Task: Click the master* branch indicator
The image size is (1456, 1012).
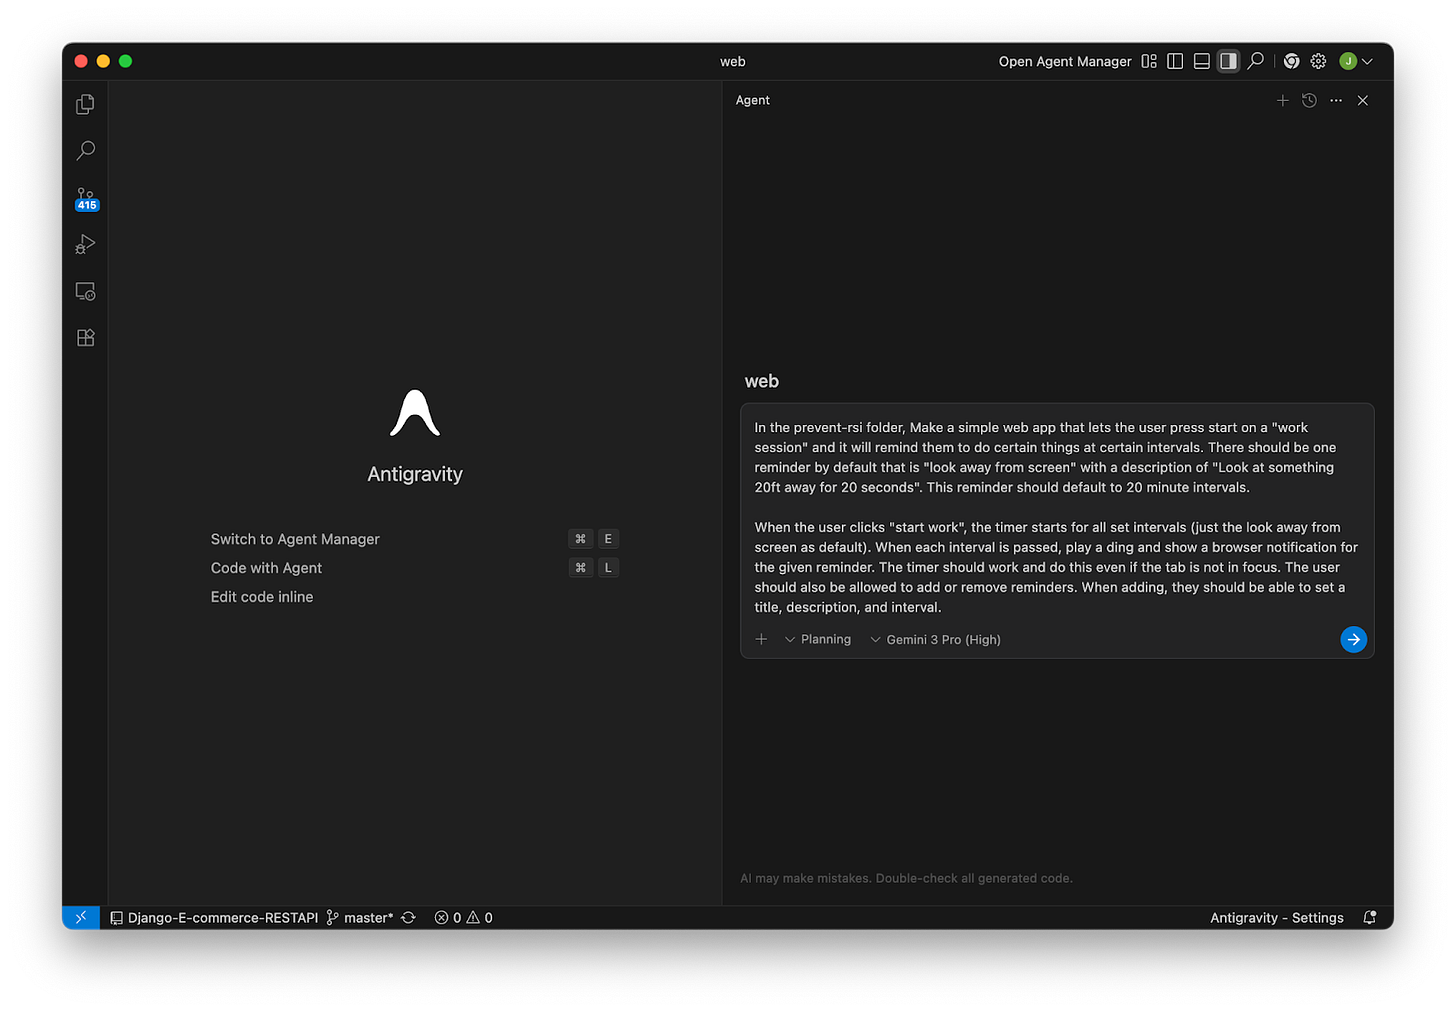Action: 360,917
